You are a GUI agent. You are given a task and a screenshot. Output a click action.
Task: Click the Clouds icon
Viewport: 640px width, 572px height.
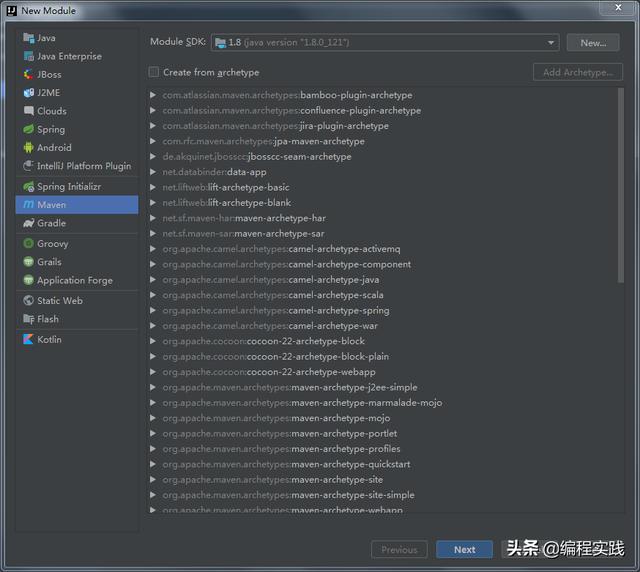pos(29,111)
